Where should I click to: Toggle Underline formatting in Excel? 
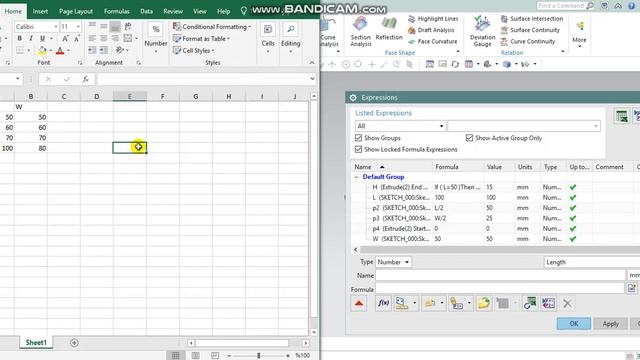(42, 38)
